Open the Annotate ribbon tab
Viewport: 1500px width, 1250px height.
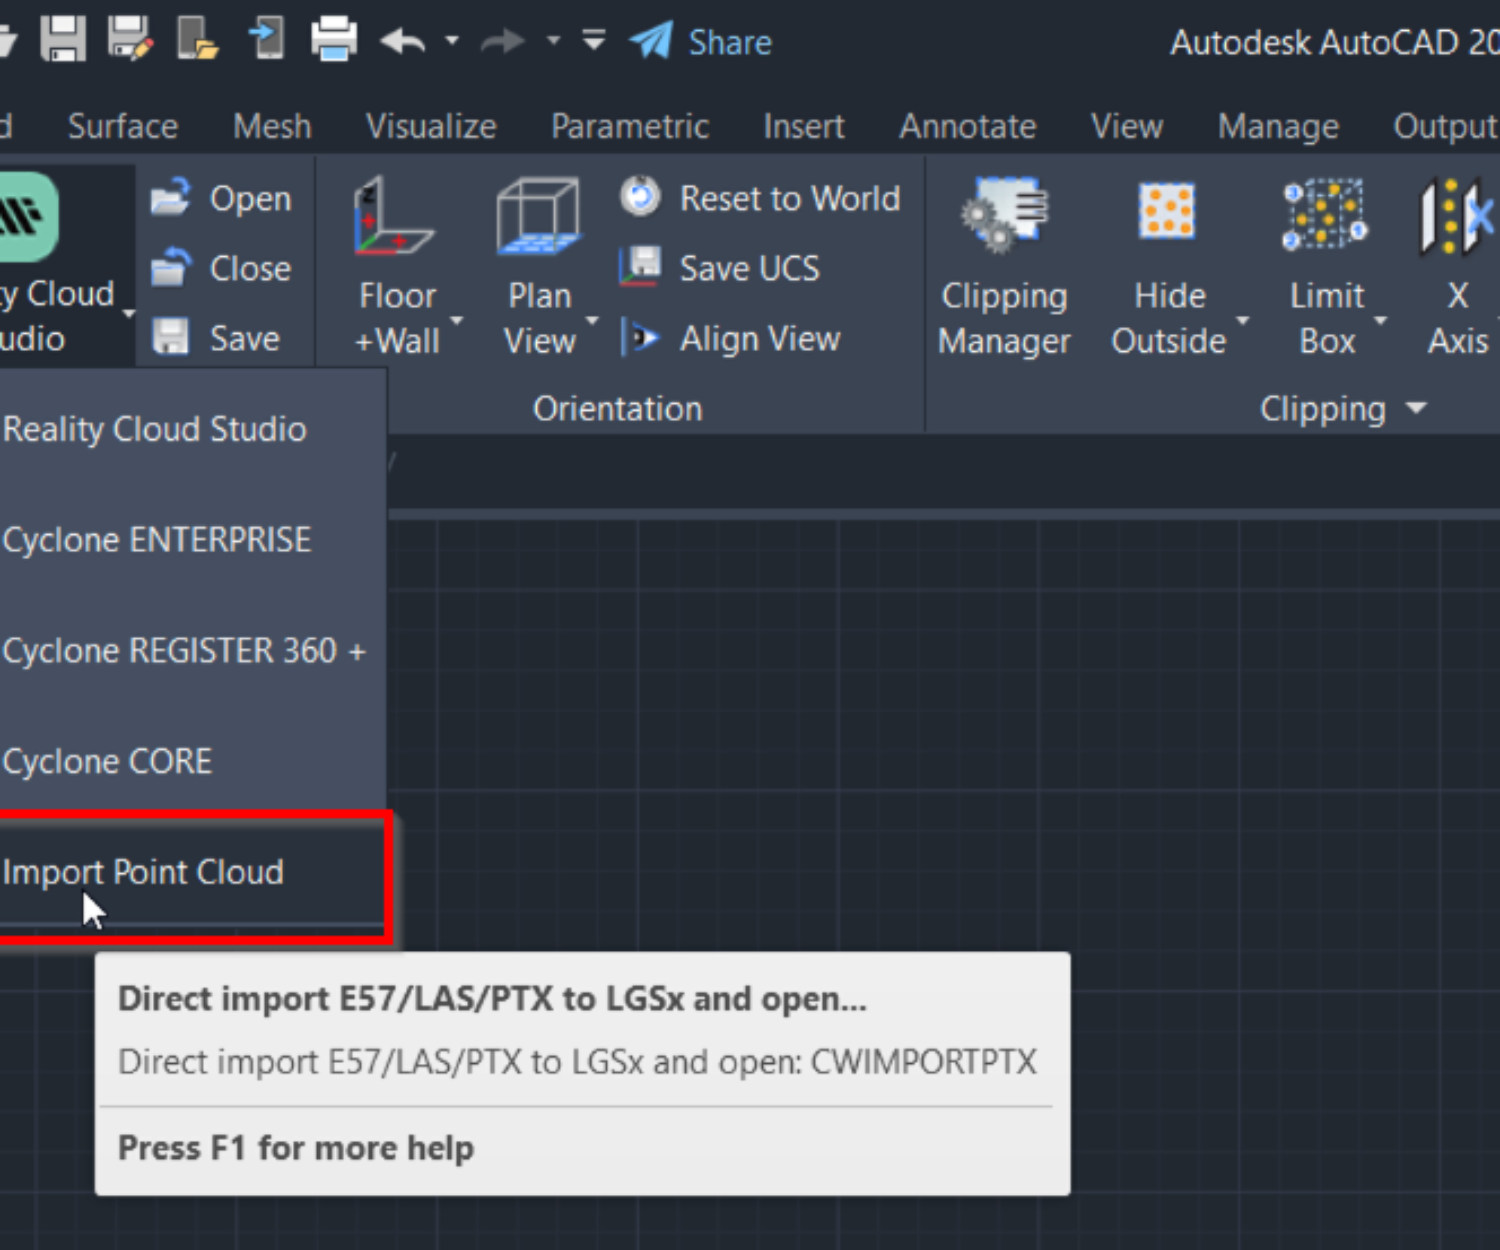(x=967, y=126)
